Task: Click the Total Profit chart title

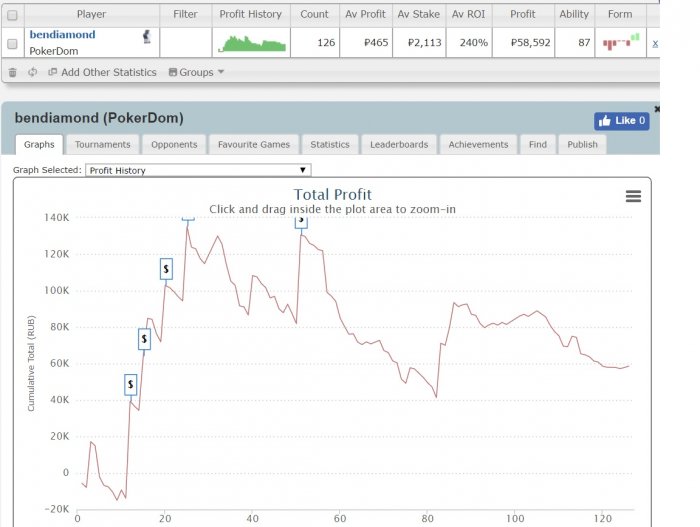Action: click(333, 194)
